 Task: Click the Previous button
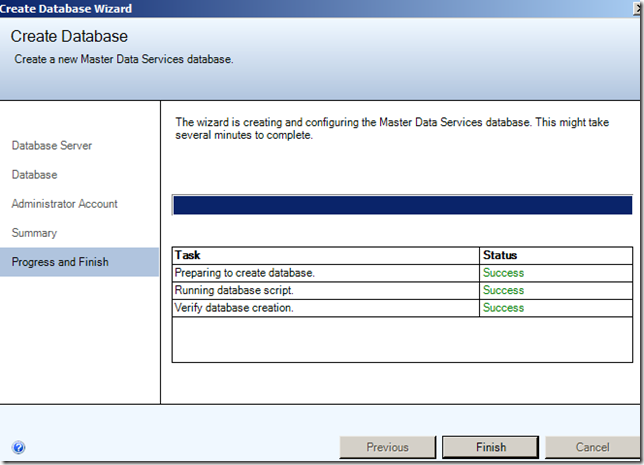(x=387, y=447)
